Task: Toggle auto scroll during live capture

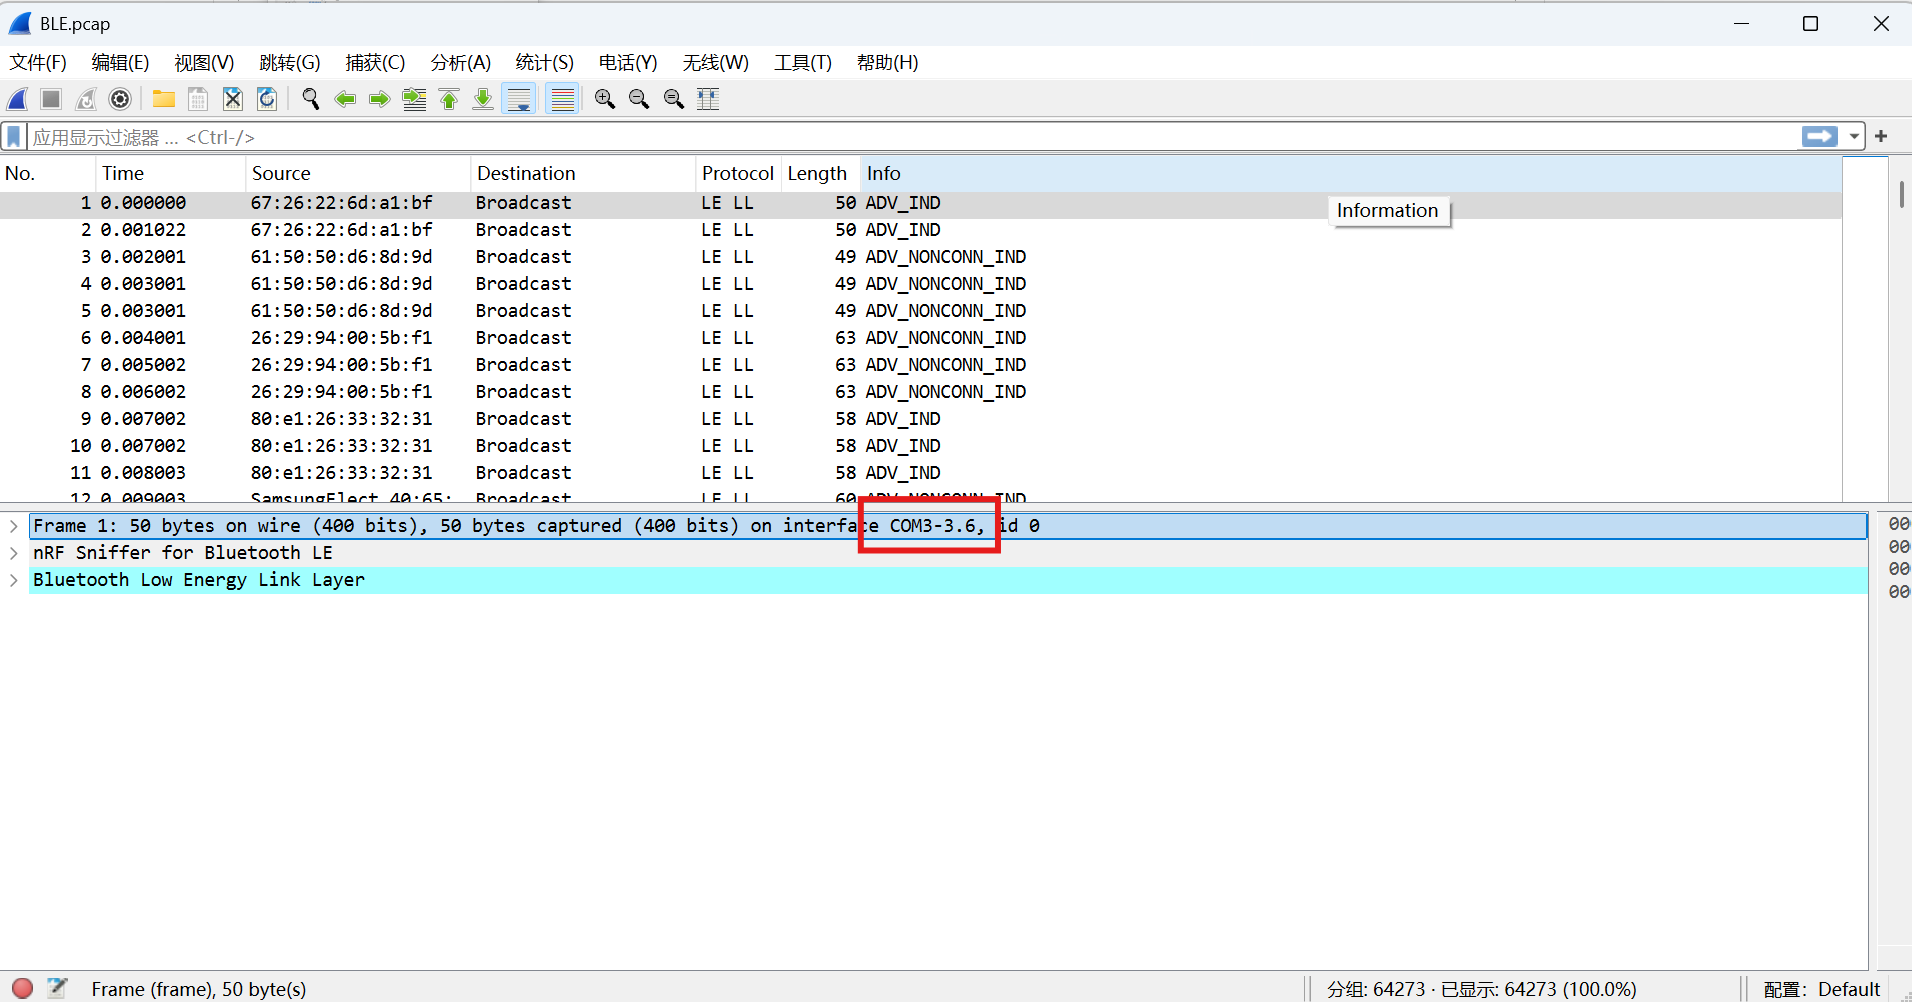Action: click(x=520, y=99)
